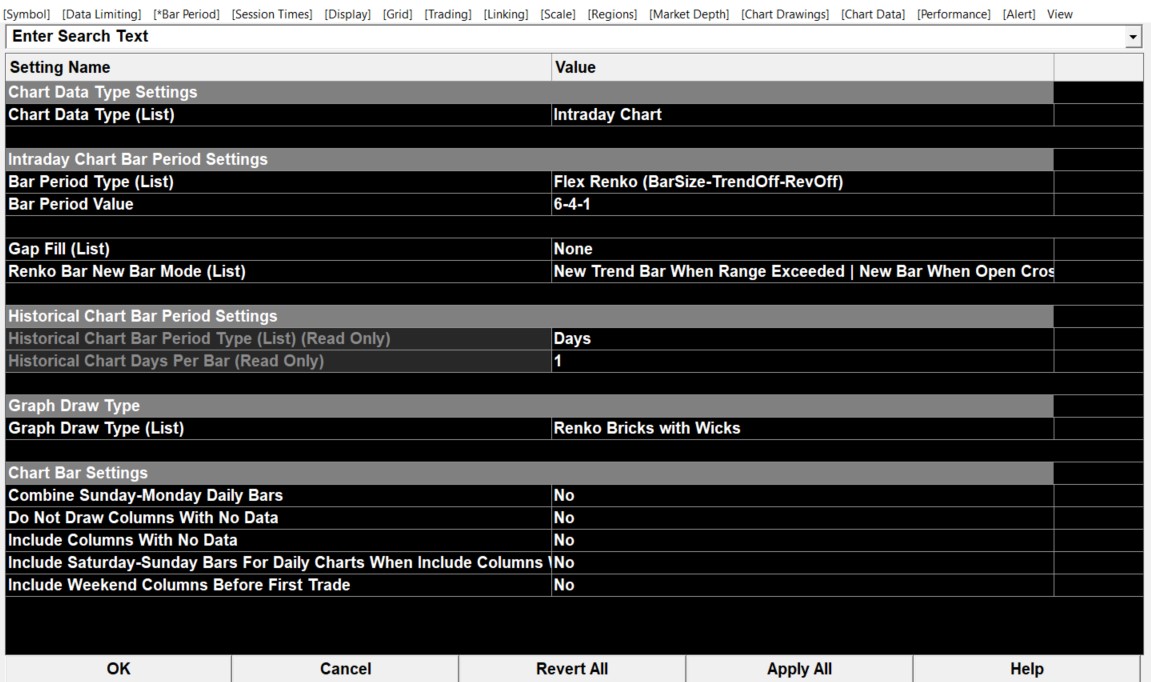Select the Bar Period Type (List) label
This screenshot has width=1151, height=682.
pyautogui.click(x=278, y=181)
